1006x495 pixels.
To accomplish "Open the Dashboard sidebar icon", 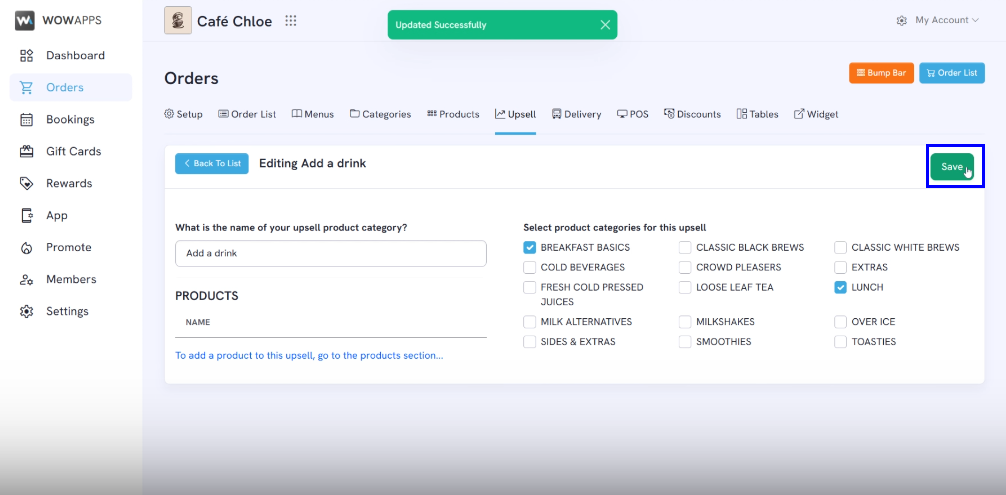I will coord(26,56).
